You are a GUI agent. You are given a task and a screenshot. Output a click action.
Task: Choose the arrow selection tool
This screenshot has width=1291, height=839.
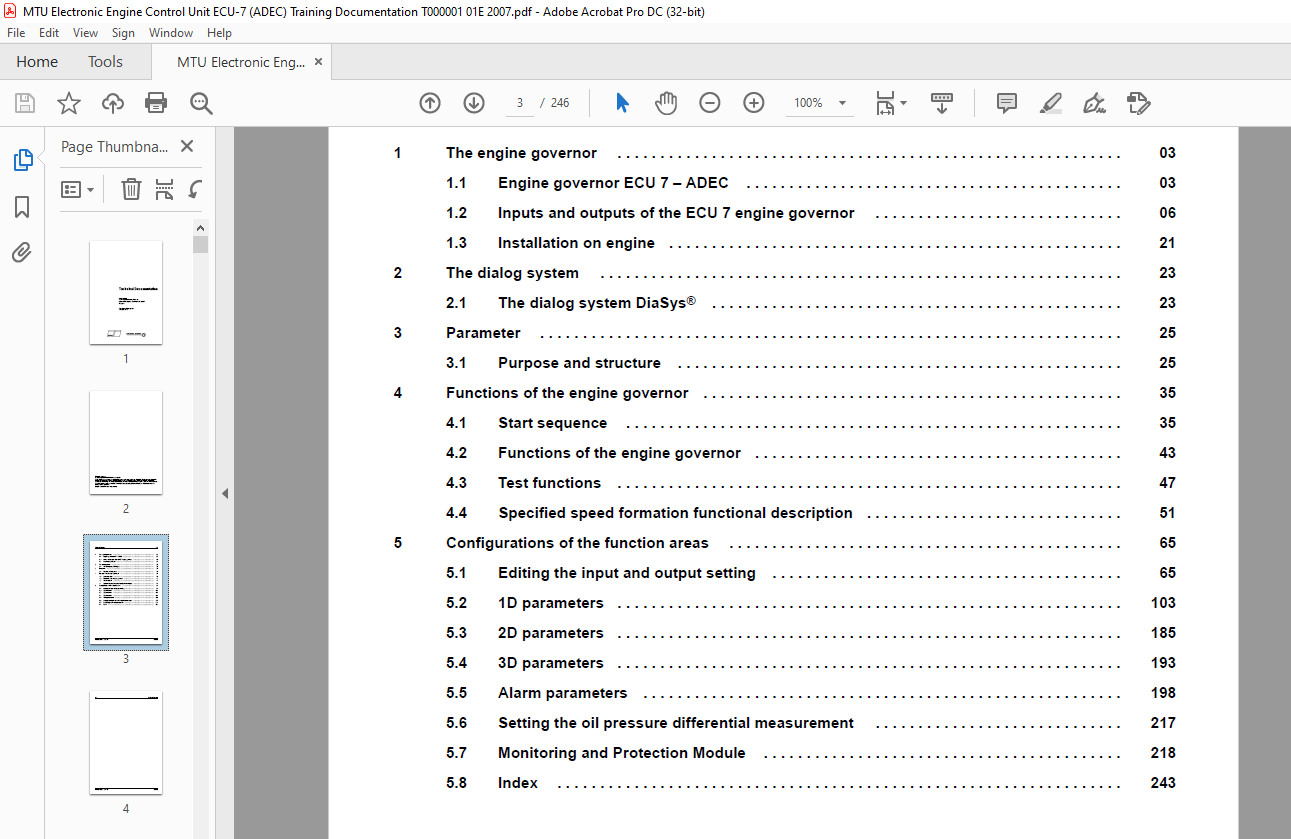coord(622,103)
